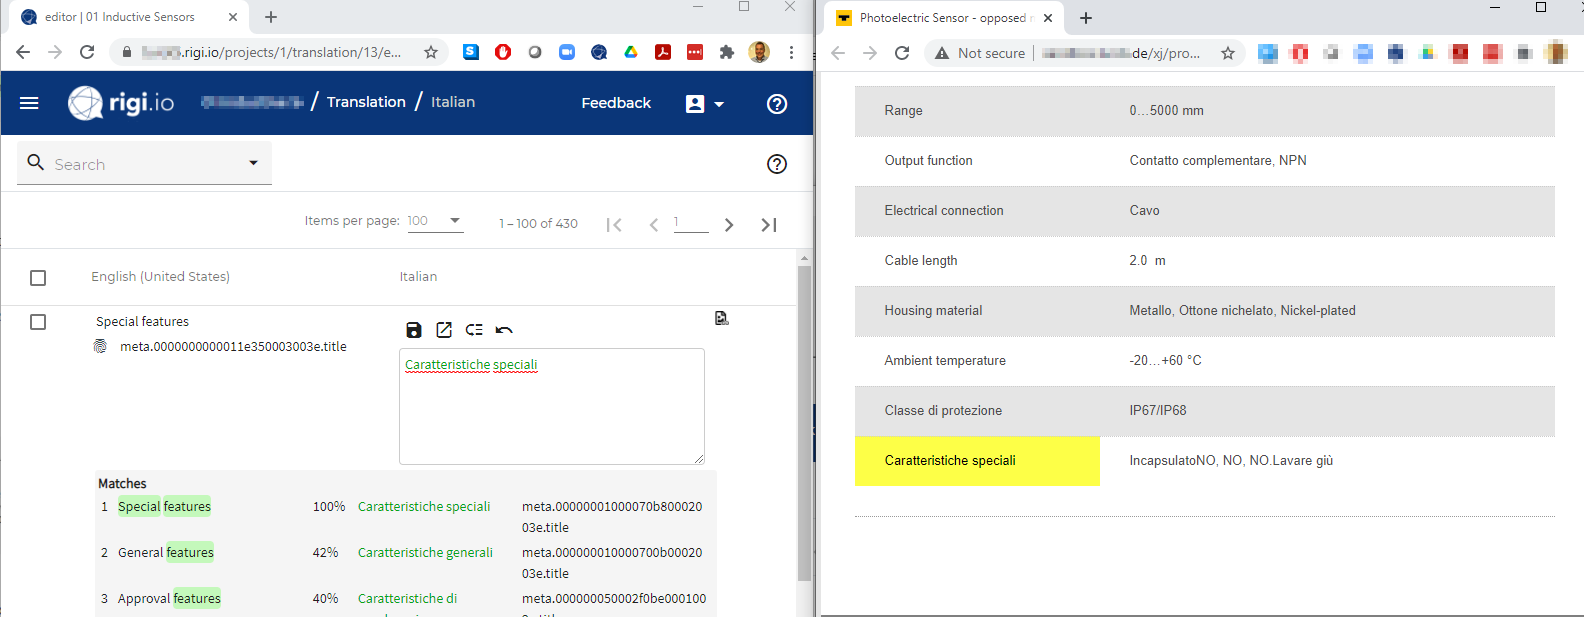Click the Zoom extension icon
1584x617 pixels.
(567, 52)
